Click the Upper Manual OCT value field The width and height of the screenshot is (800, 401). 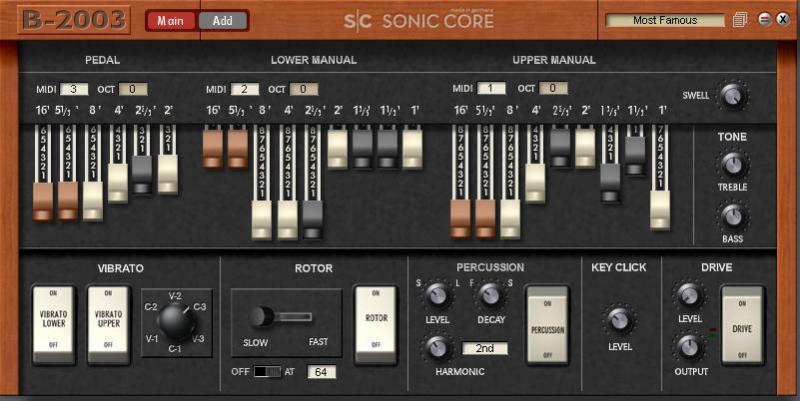(x=553, y=88)
